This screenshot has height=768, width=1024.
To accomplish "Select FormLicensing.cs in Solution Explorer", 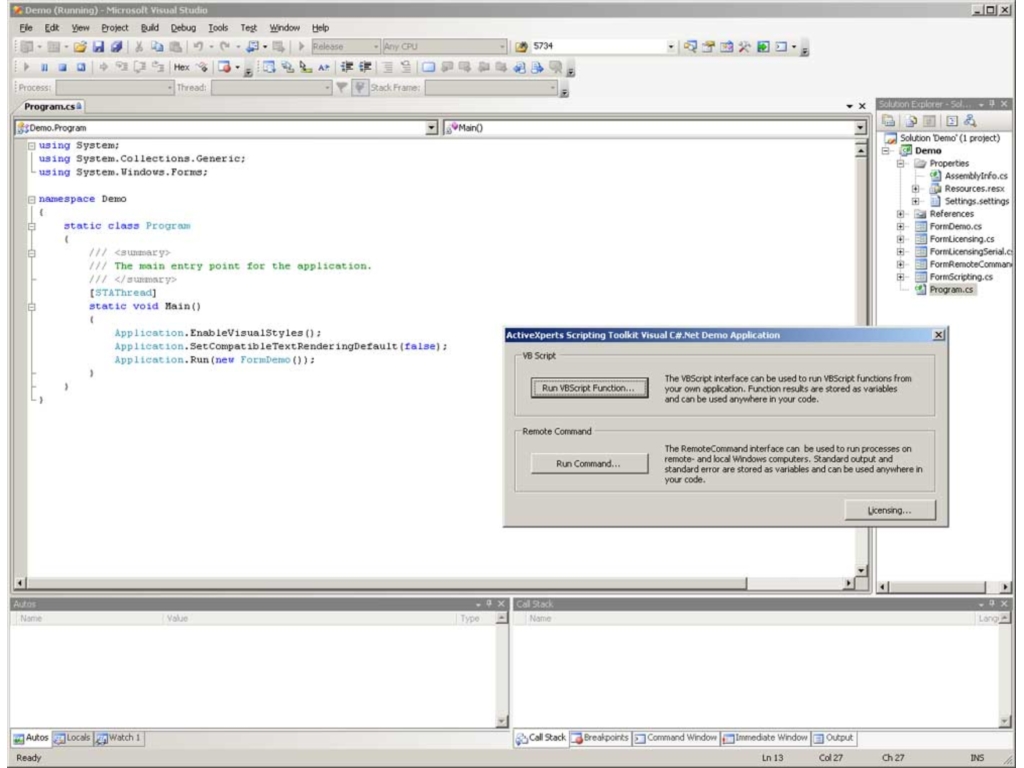I will pyautogui.click(x=961, y=239).
